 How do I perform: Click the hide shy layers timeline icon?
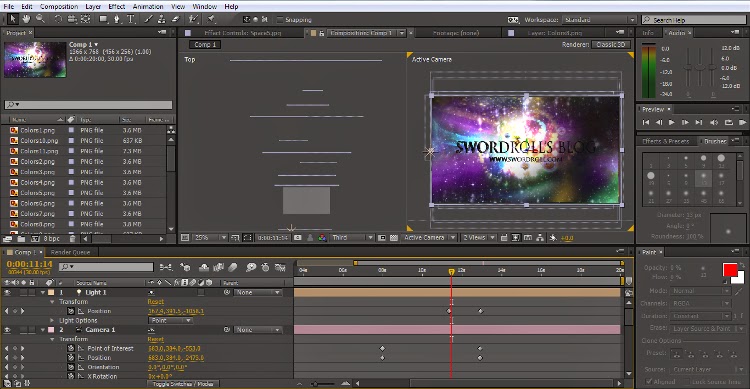click(203, 267)
